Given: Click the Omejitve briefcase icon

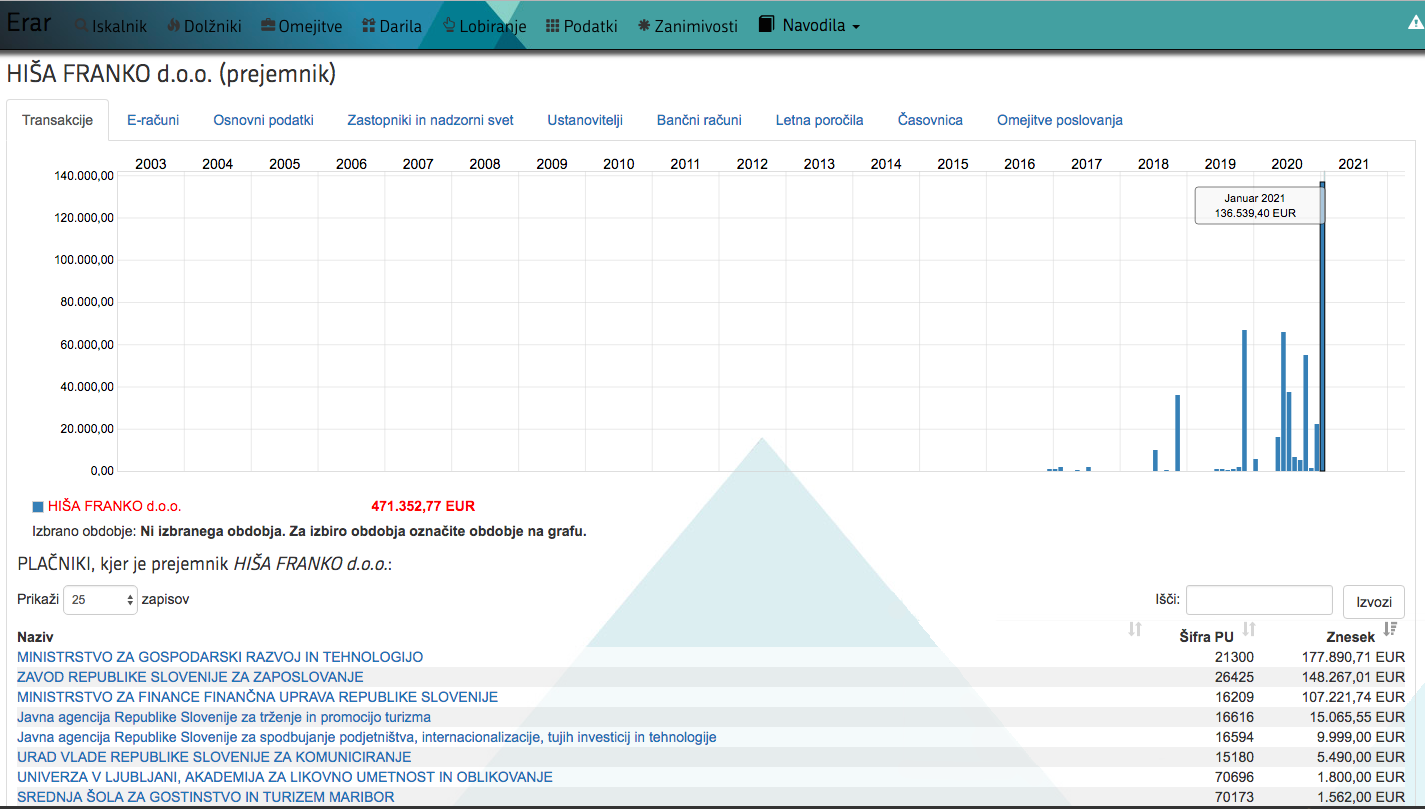Looking at the screenshot, I should tap(268, 26).
